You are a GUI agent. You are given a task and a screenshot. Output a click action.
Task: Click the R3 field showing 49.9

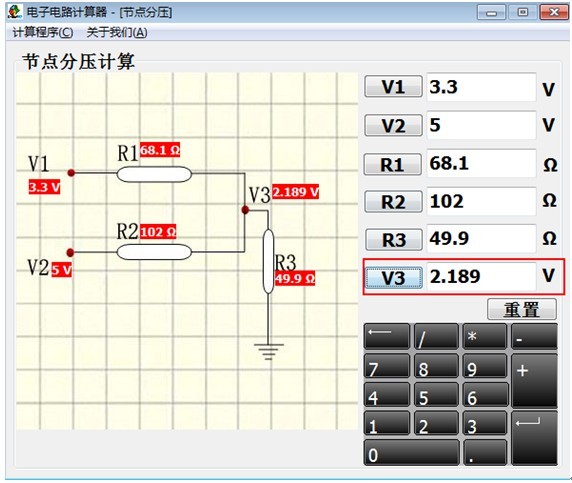(481, 239)
